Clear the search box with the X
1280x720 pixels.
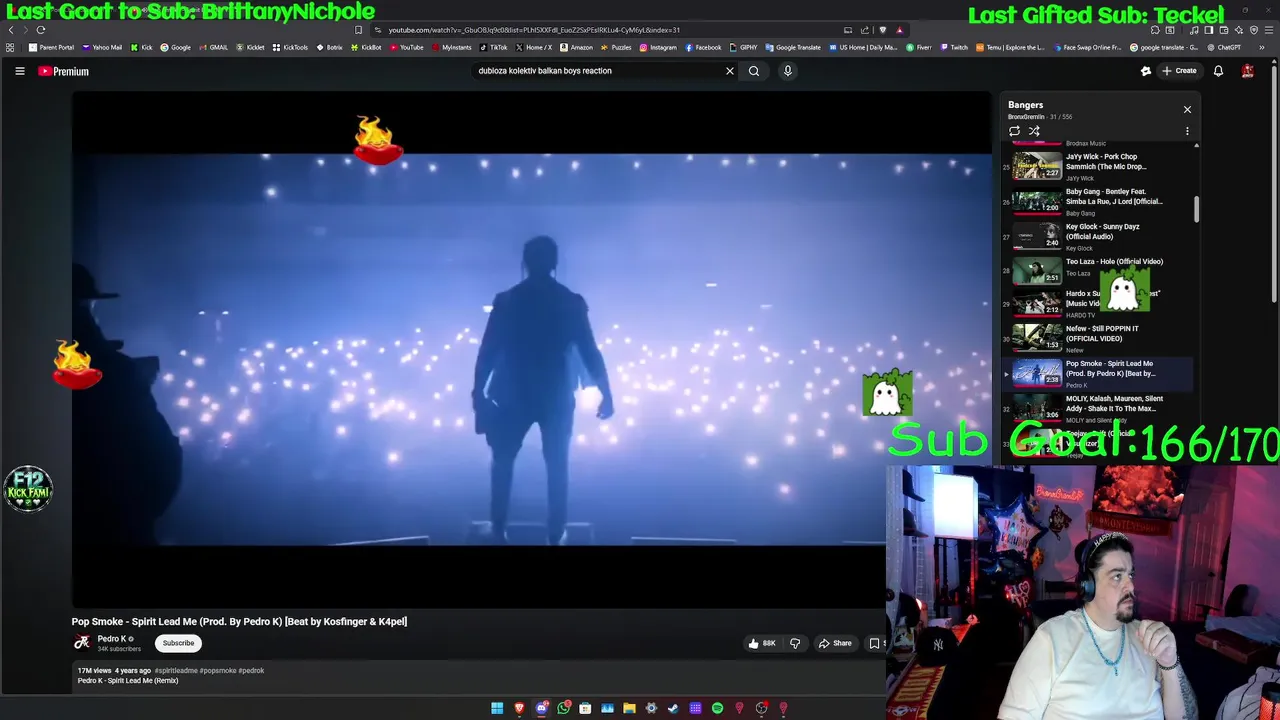729,71
